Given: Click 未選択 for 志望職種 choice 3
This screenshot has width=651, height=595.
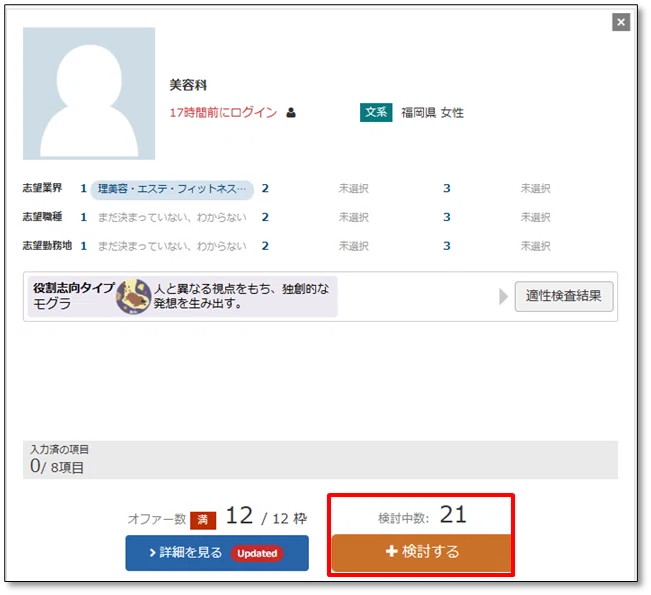Looking at the screenshot, I should coord(535,217).
